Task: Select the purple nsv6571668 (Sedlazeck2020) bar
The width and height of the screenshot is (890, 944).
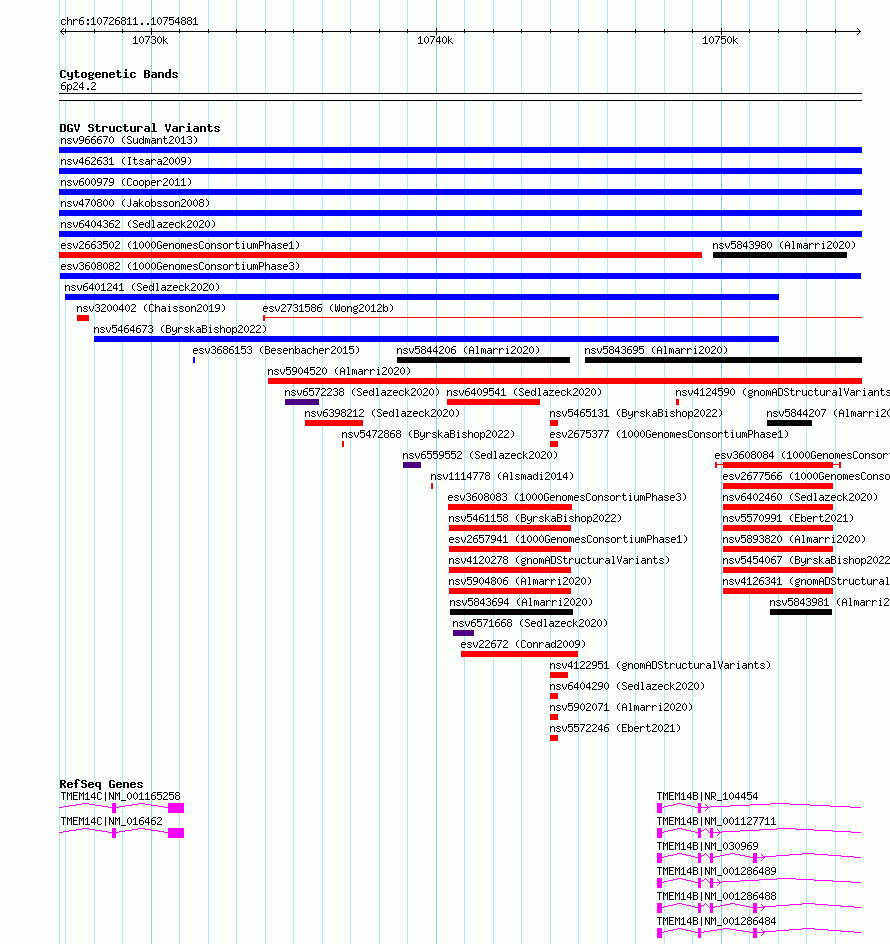Action: point(464,633)
